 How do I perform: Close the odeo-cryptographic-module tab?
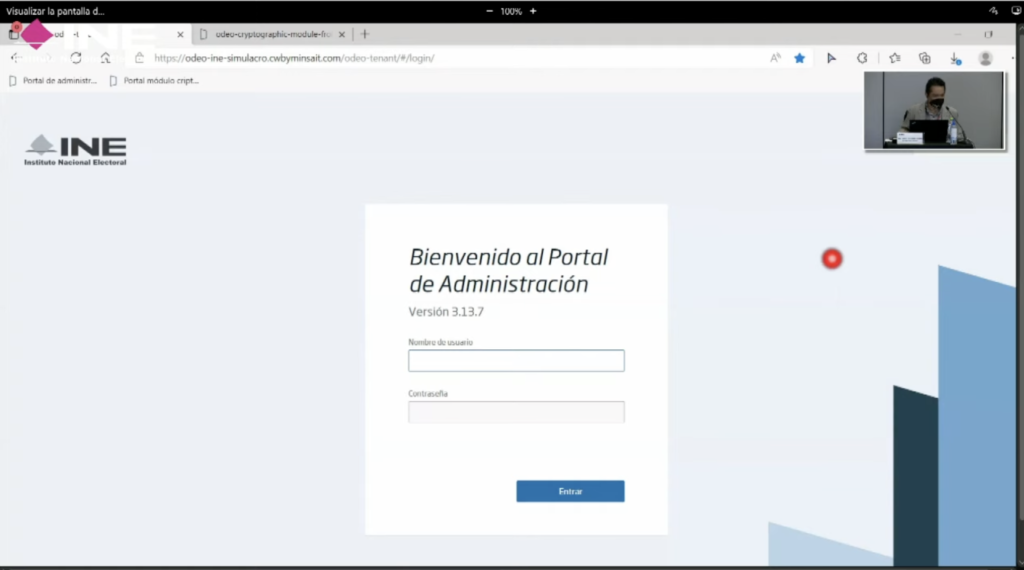343,34
